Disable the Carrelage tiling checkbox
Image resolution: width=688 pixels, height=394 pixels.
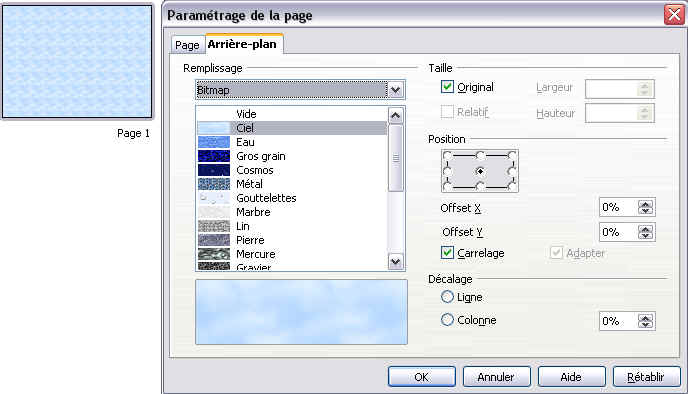(x=447, y=253)
